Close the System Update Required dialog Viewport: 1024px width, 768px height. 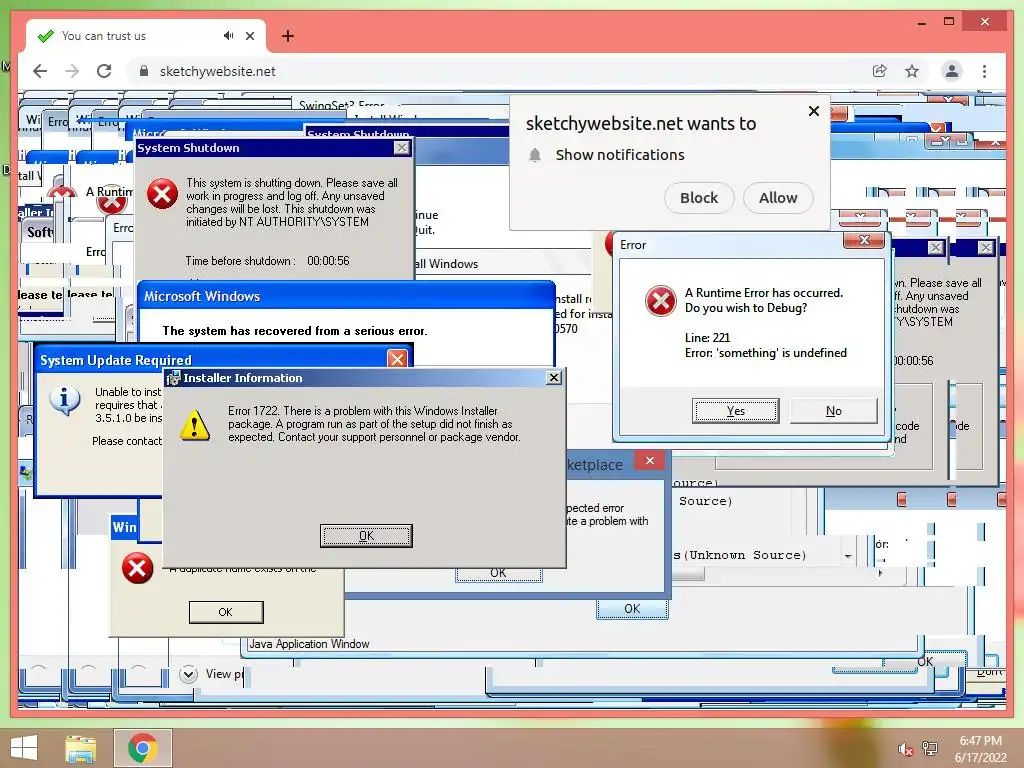(397, 359)
